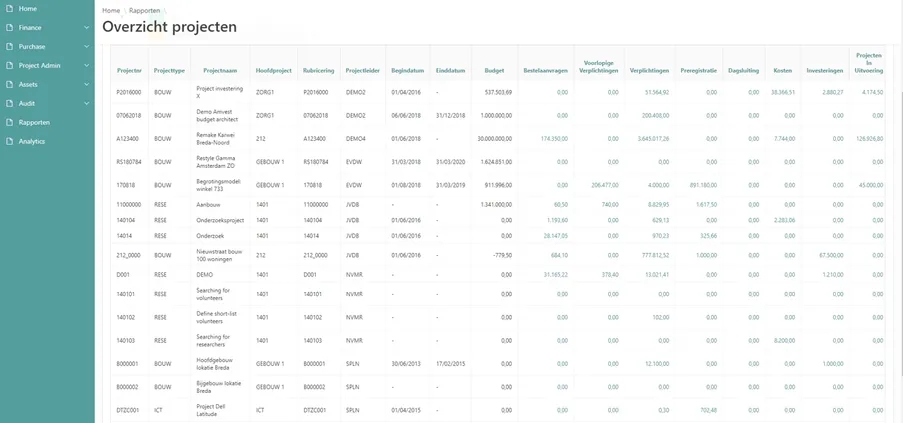Click the Home page icon in sidebar

pos(9,9)
